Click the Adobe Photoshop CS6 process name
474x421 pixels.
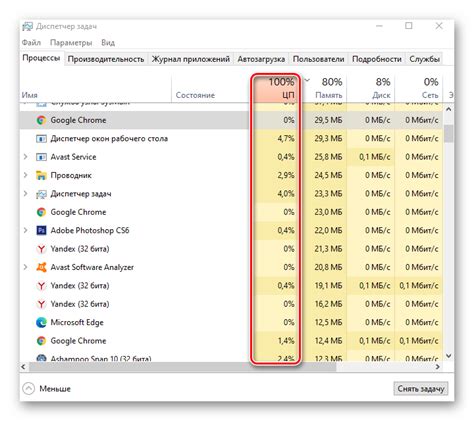90,230
